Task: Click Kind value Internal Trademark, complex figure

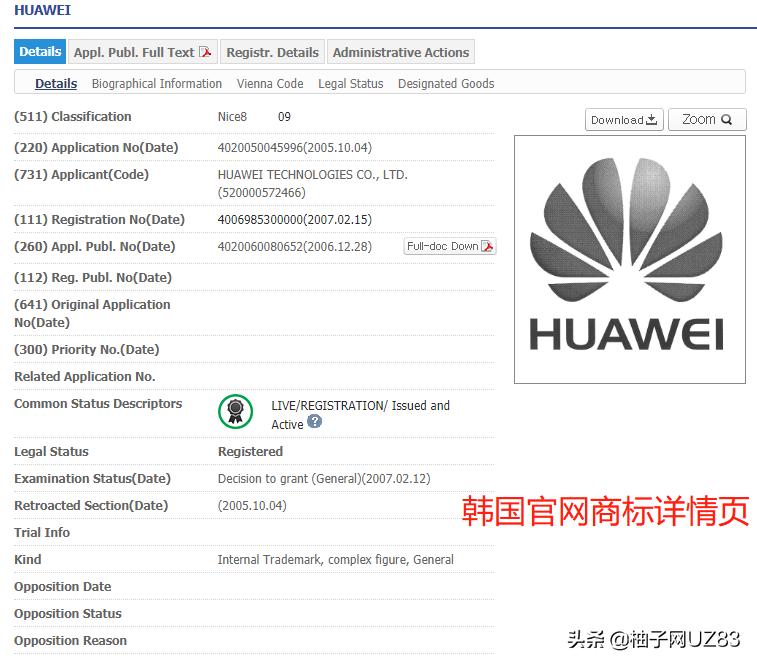Action: pyautogui.click(x=336, y=560)
